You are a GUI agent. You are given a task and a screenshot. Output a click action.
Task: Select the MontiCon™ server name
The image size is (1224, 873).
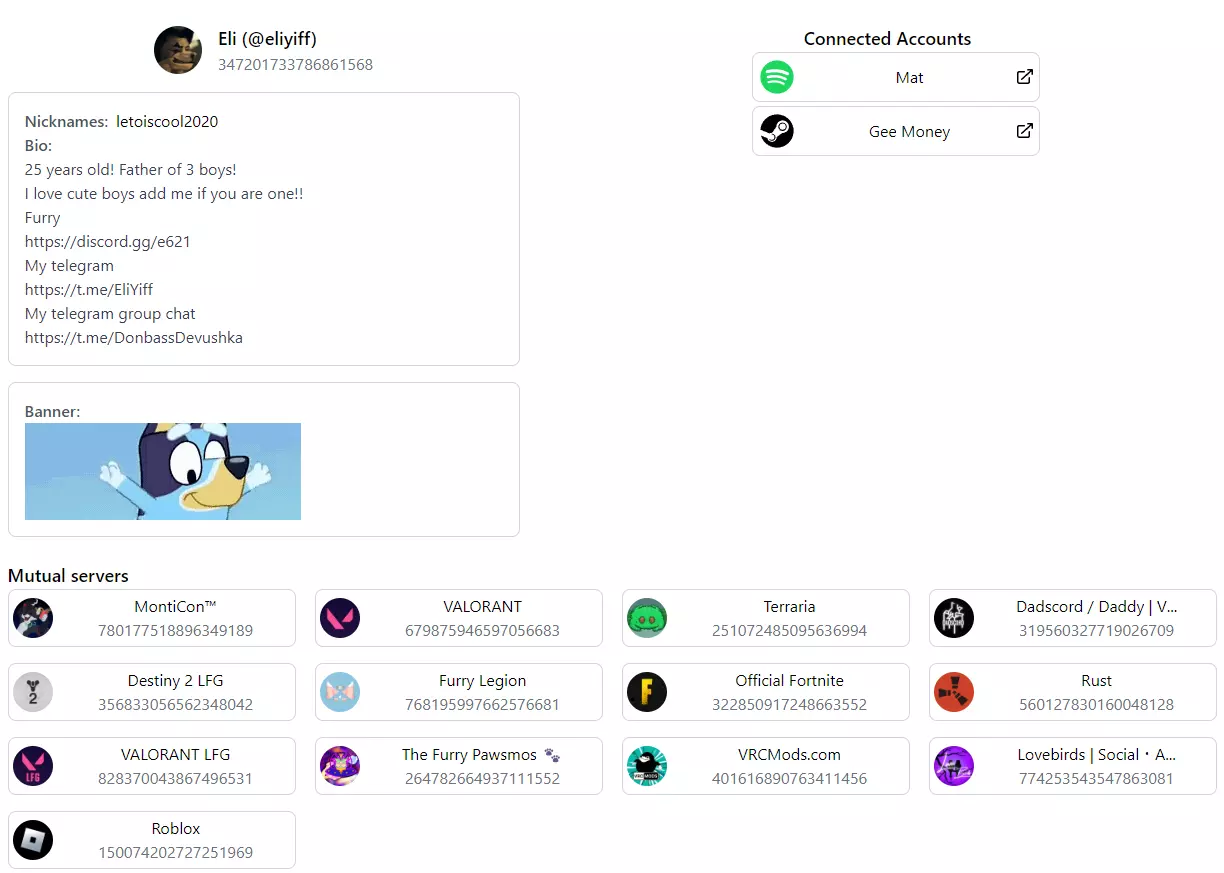point(175,607)
